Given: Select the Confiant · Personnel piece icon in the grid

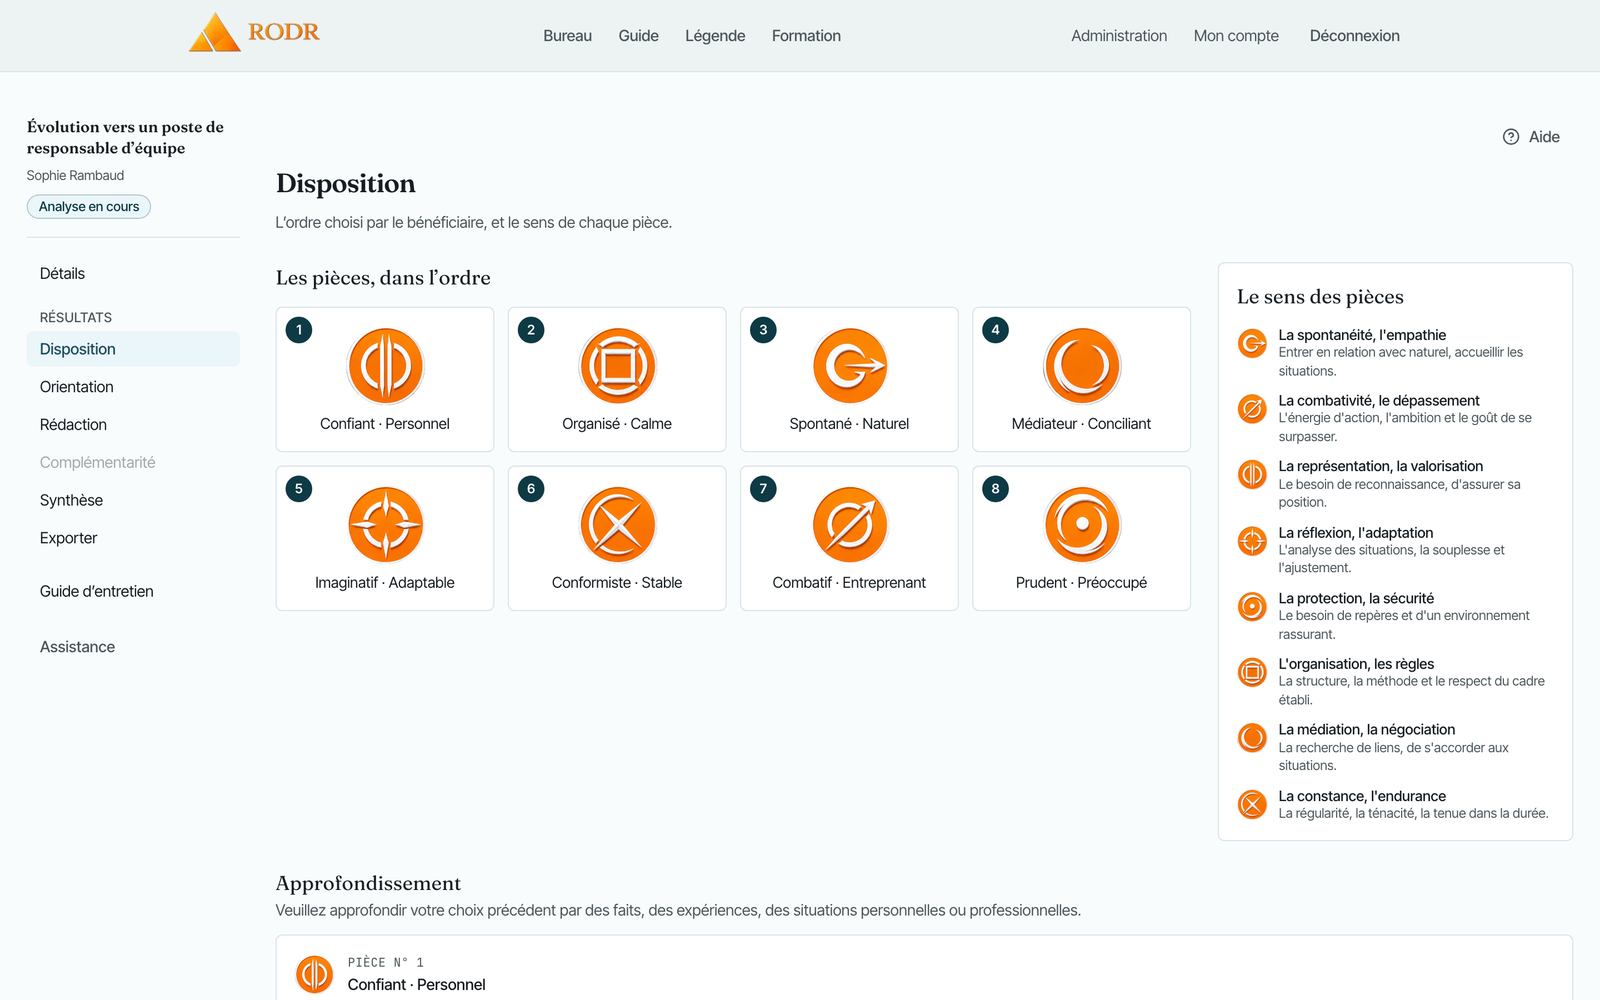Looking at the screenshot, I should pos(385,366).
